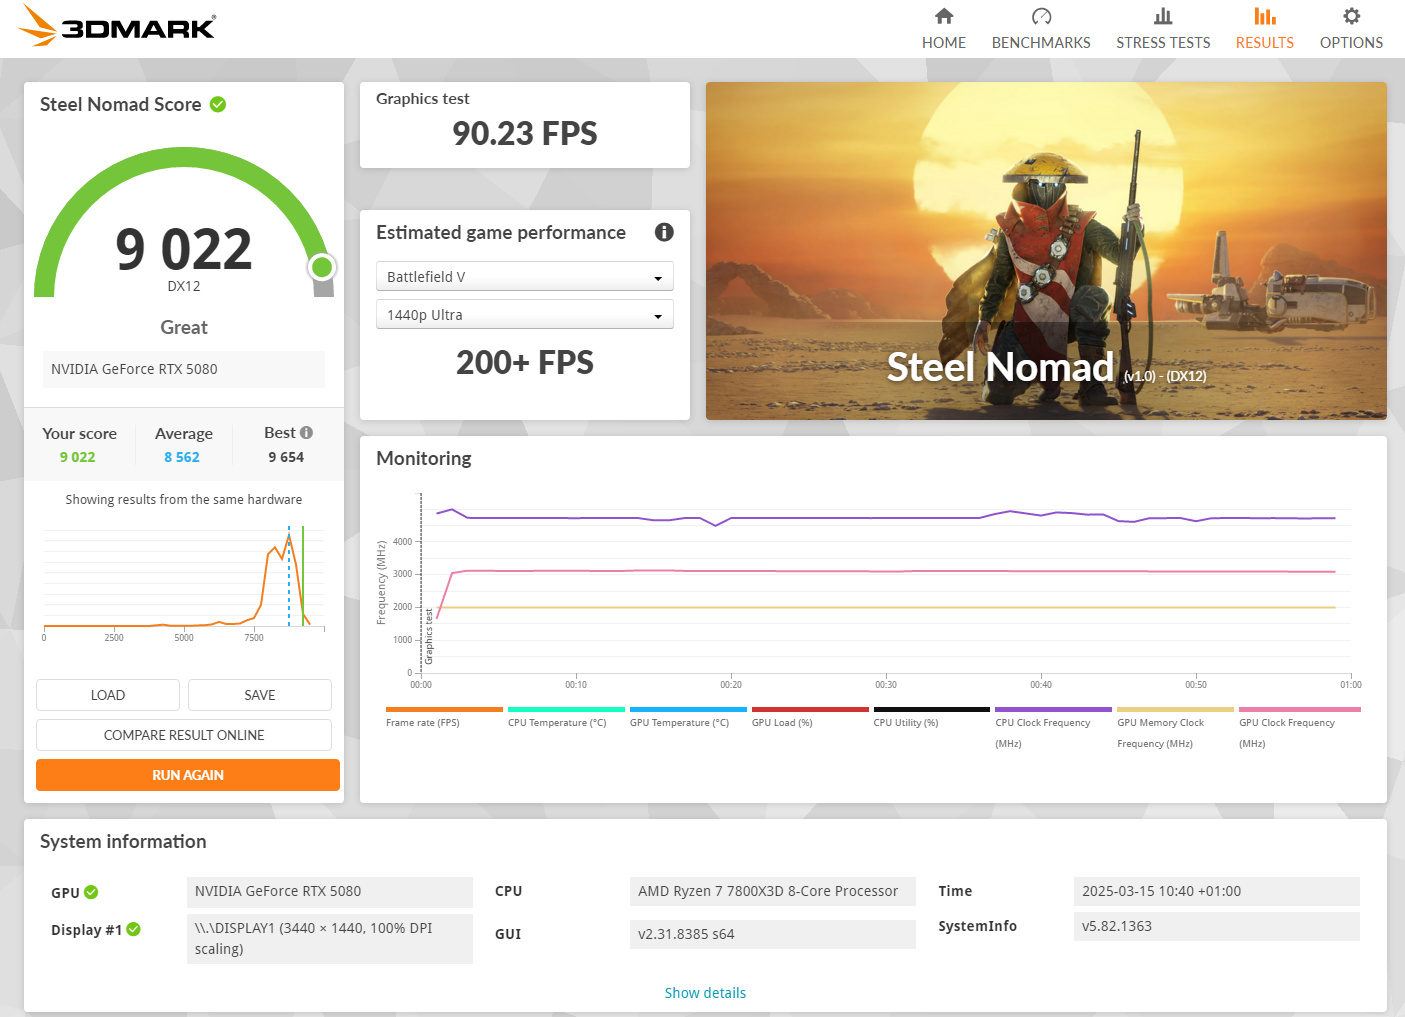Image resolution: width=1405 pixels, height=1017 pixels.
Task: Click the green score gauge indicator dot
Action: click(x=322, y=267)
